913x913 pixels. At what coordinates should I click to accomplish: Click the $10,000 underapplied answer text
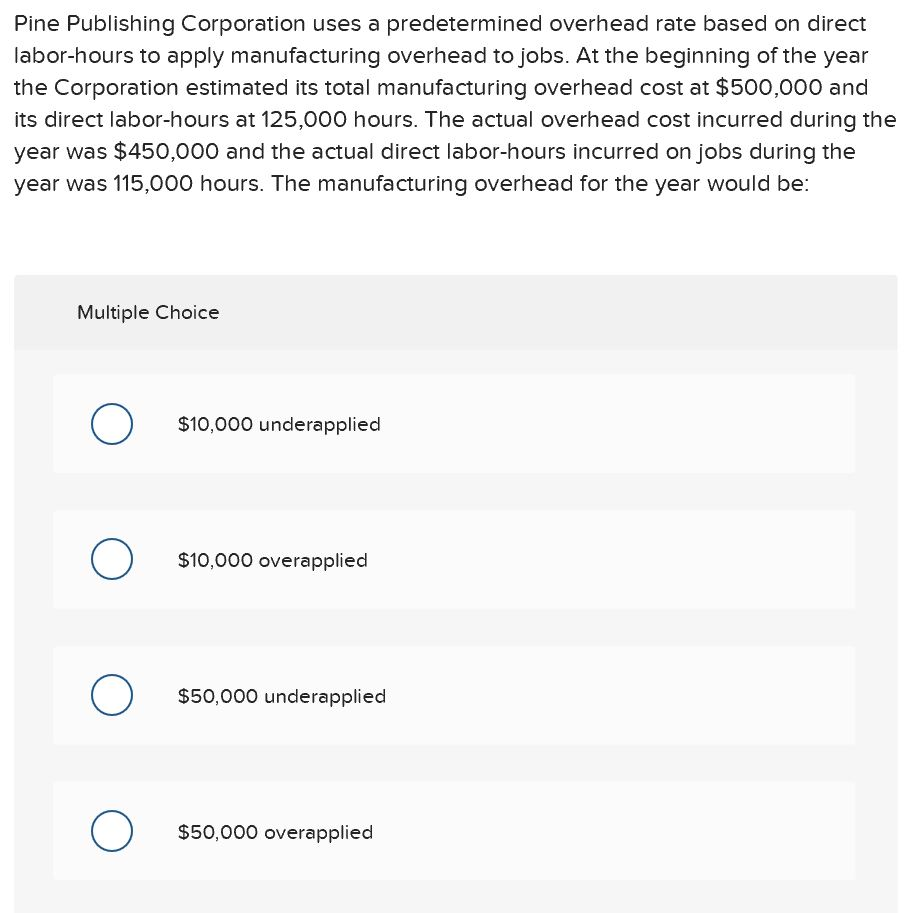click(x=279, y=424)
